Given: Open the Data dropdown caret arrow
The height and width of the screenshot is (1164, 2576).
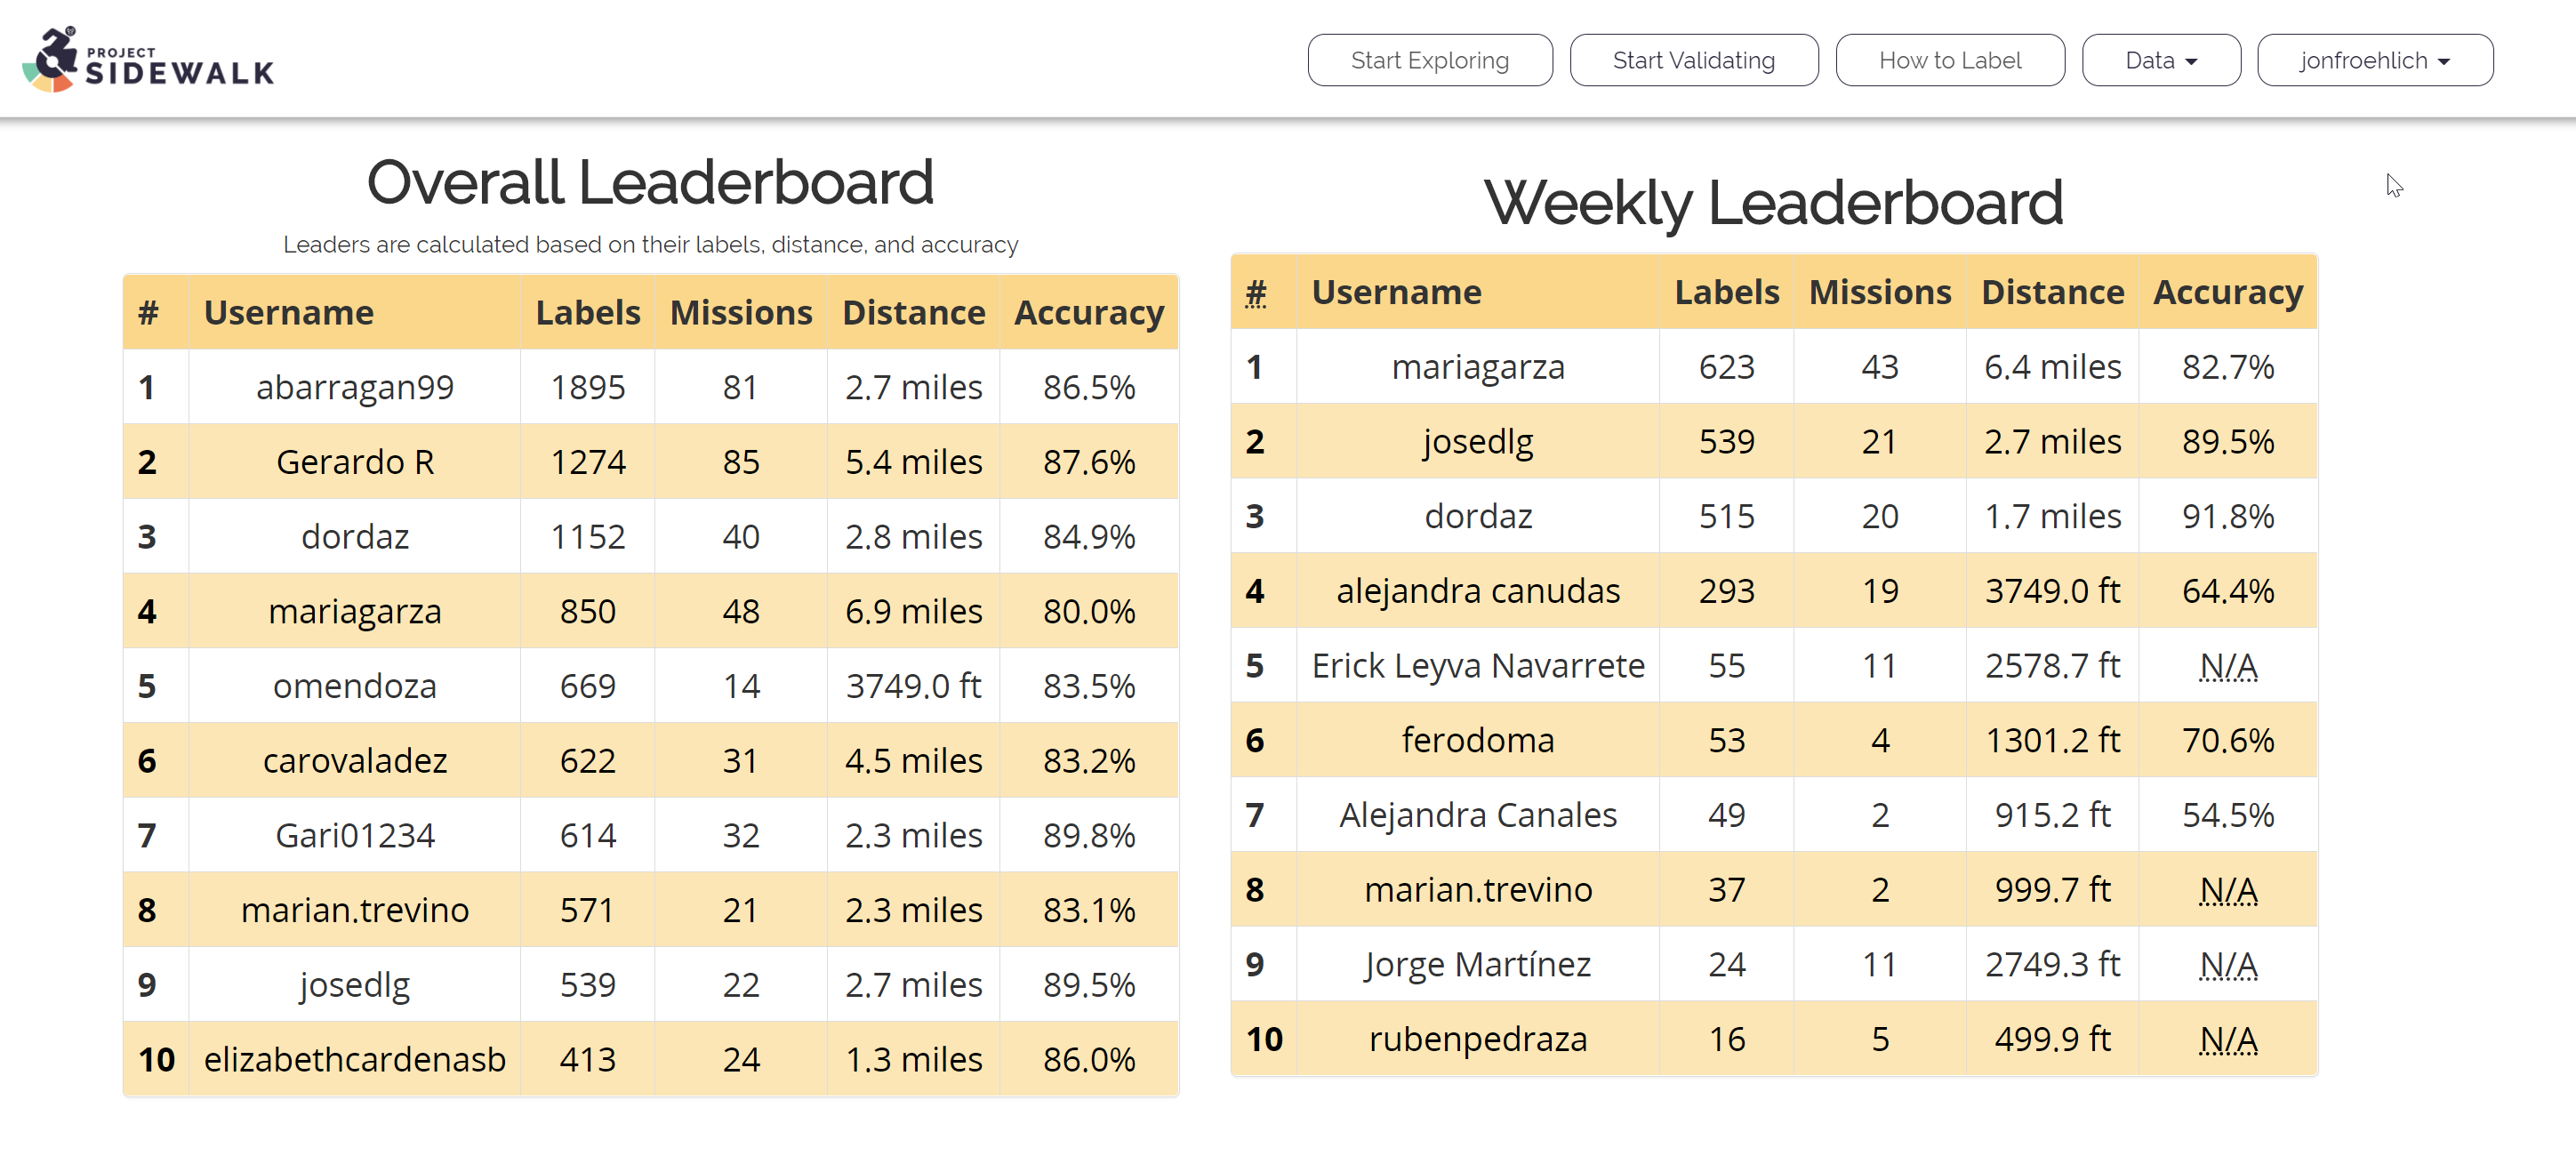Looking at the screenshot, I should point(2194,61).
